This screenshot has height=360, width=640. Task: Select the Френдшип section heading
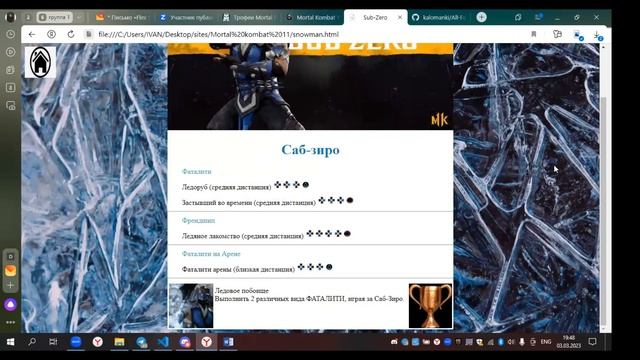pos(198,220)
